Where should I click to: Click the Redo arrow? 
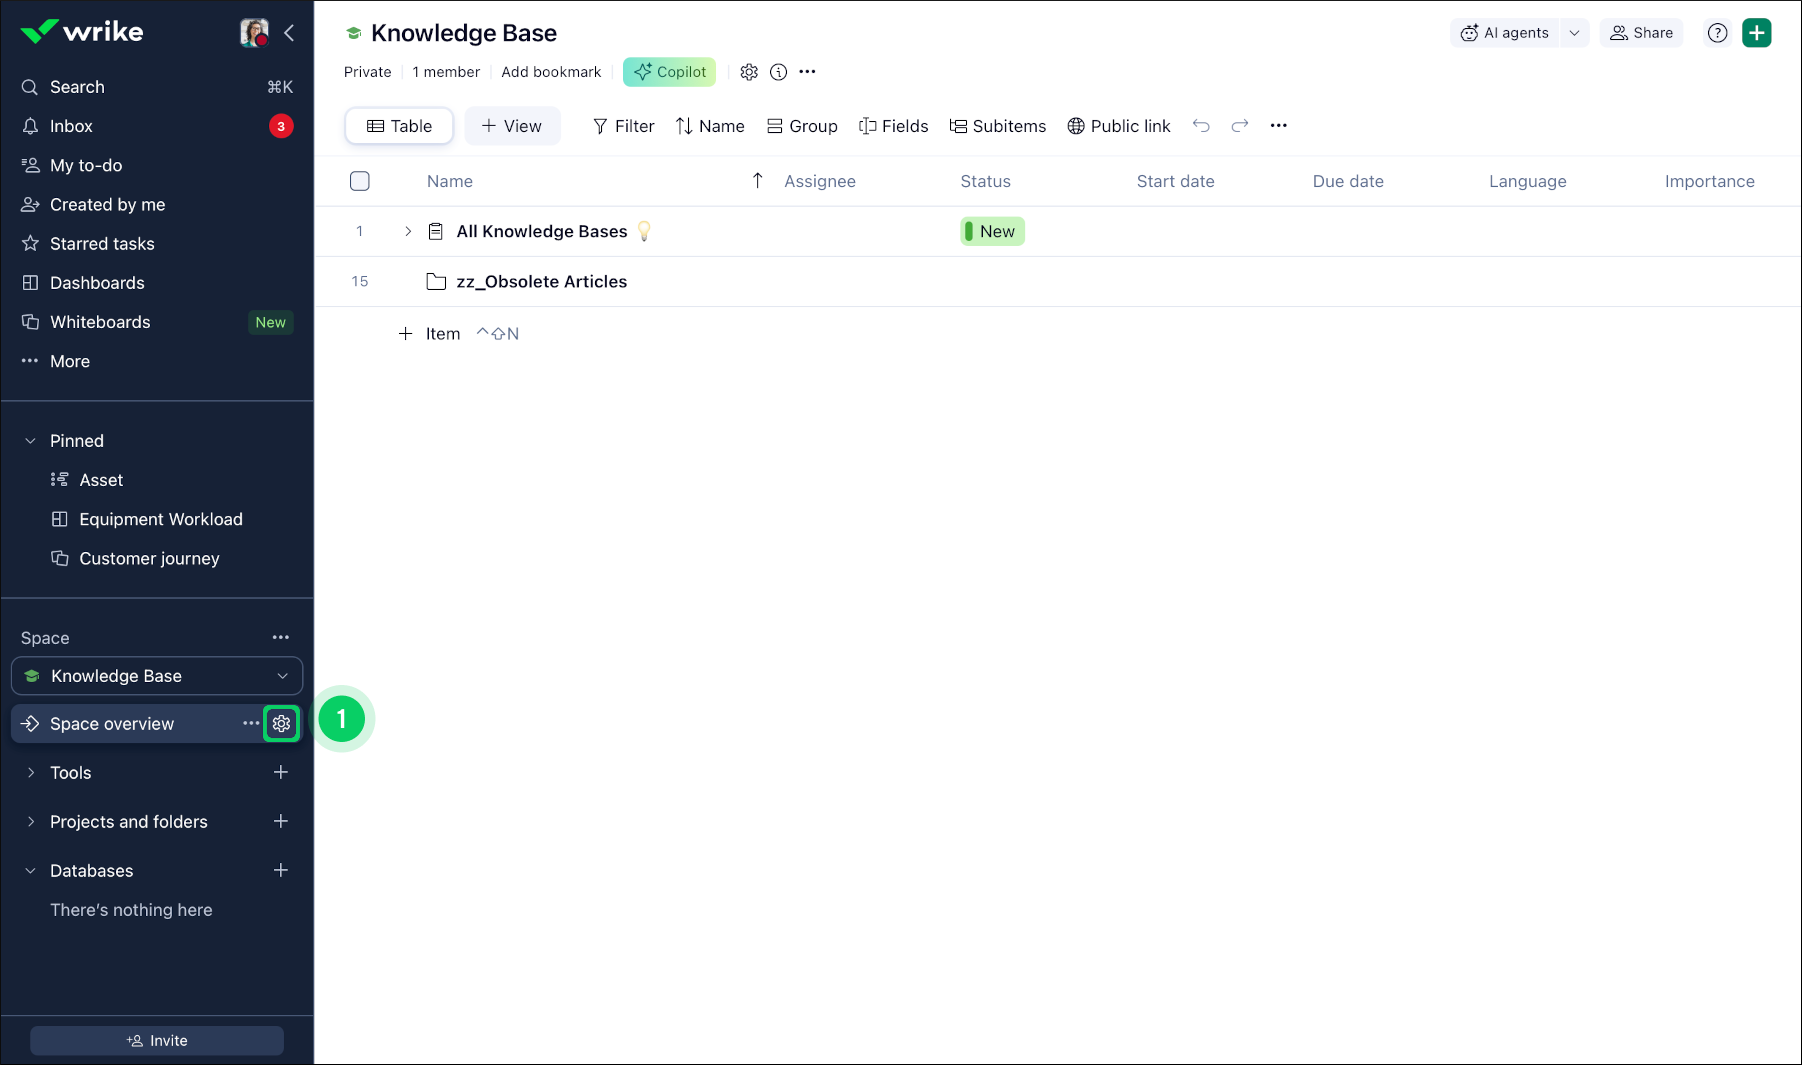tap(1240, 126)
